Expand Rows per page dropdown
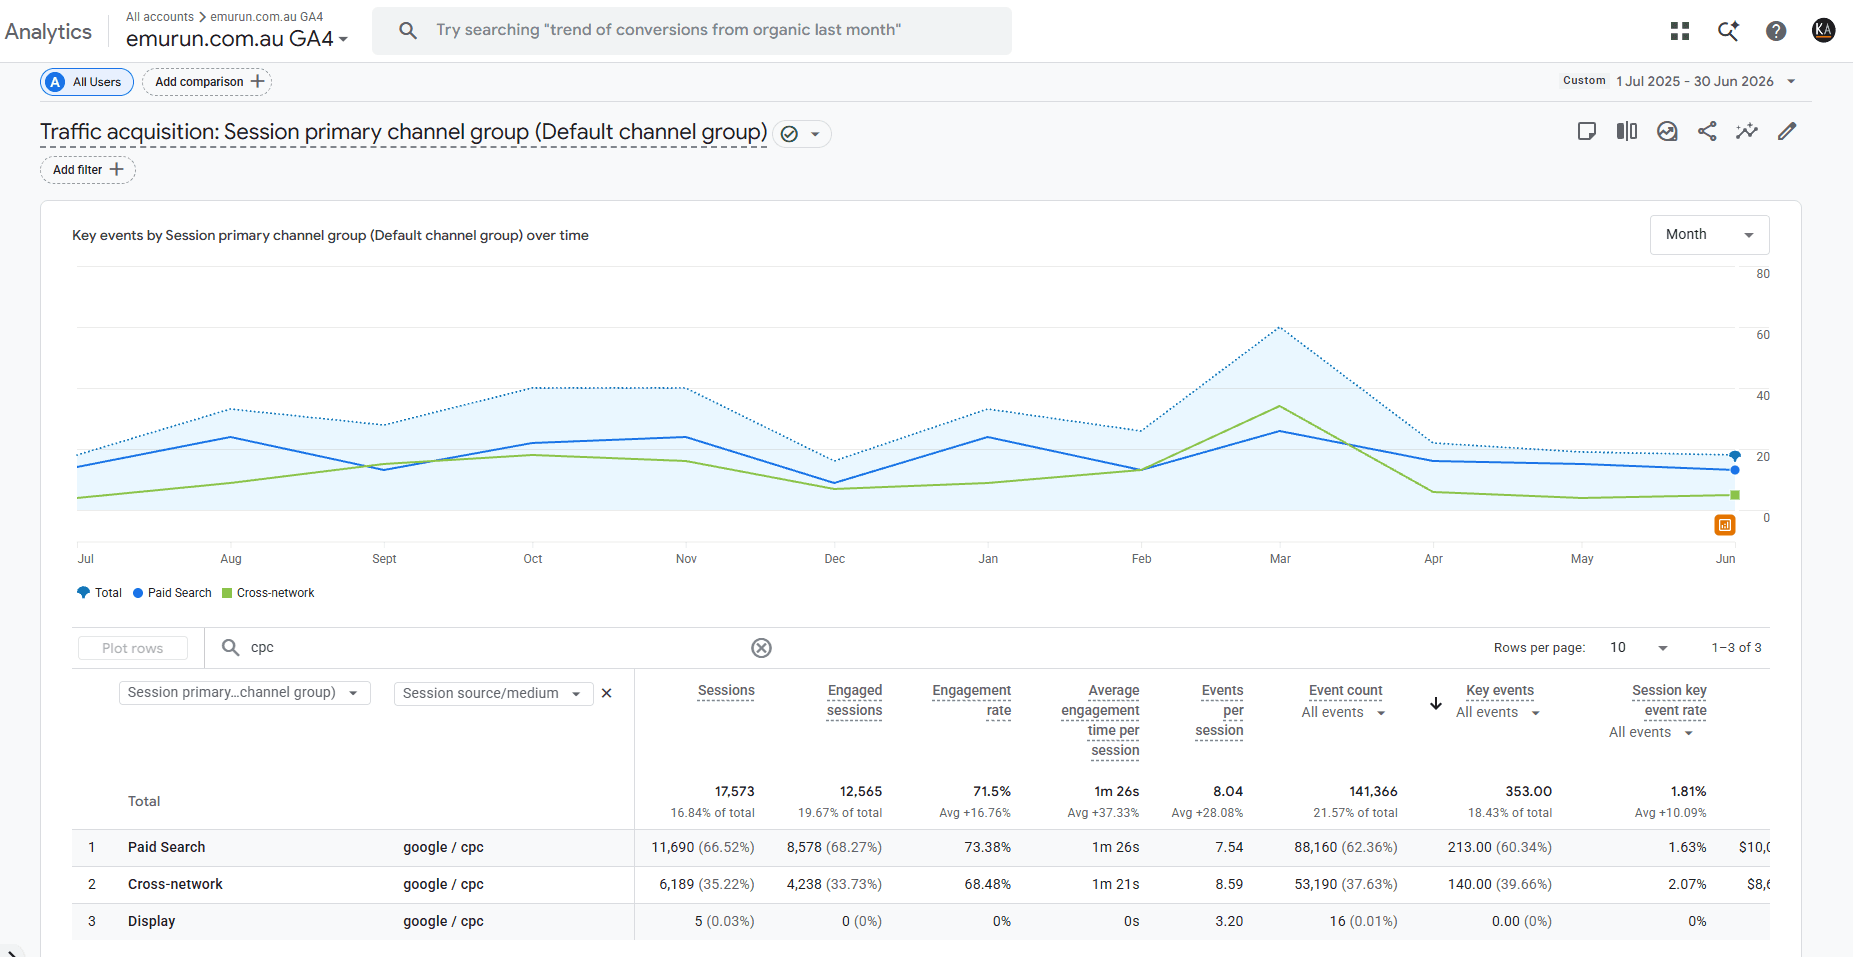This screenshot has width=1853, height=957. [1639, 648]
